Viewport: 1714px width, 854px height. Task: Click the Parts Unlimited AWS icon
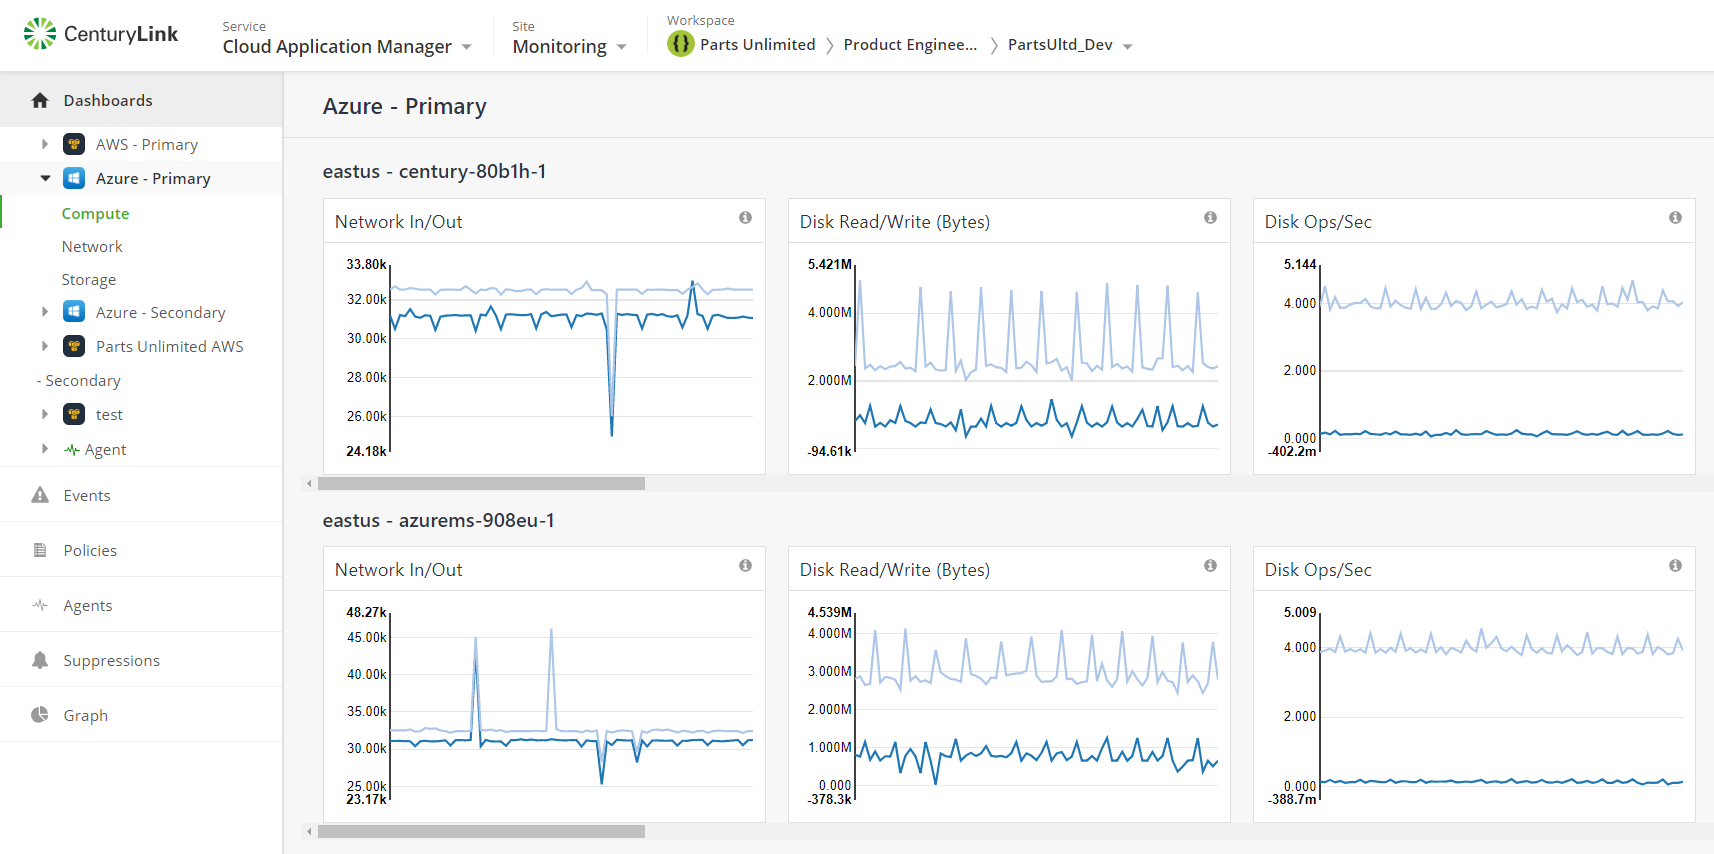(x=74, y=346)
